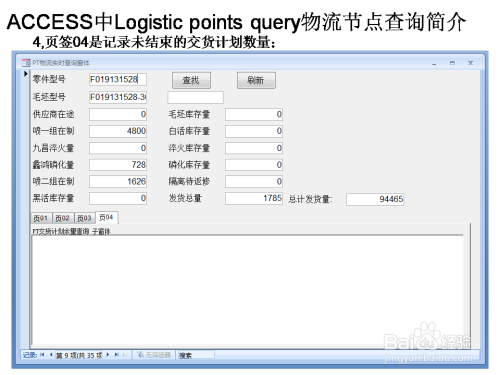Click the 黑活库存量 value field
The image size is (500, 375).
[118, 198]
